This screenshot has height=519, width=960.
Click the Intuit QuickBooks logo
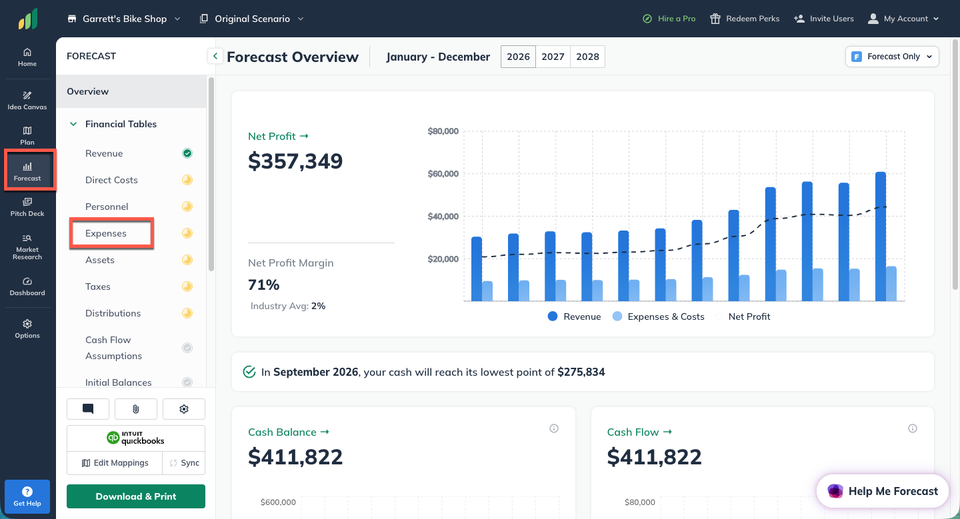tap(136, 438)
